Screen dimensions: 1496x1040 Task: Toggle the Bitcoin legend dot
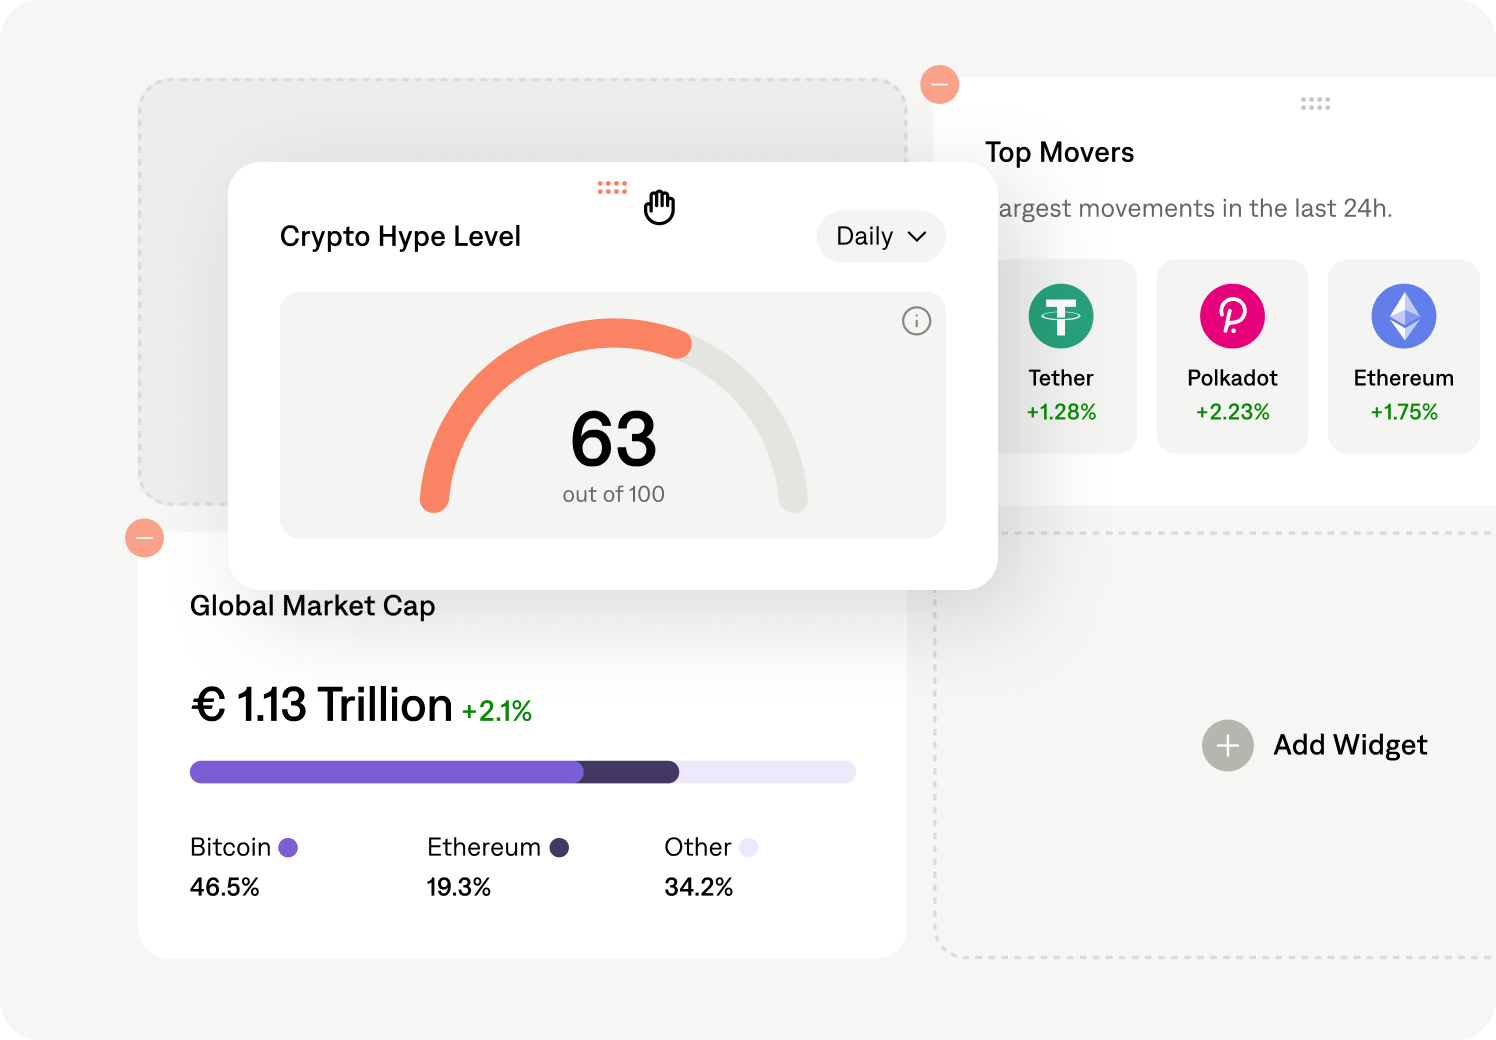click(289, 847)
